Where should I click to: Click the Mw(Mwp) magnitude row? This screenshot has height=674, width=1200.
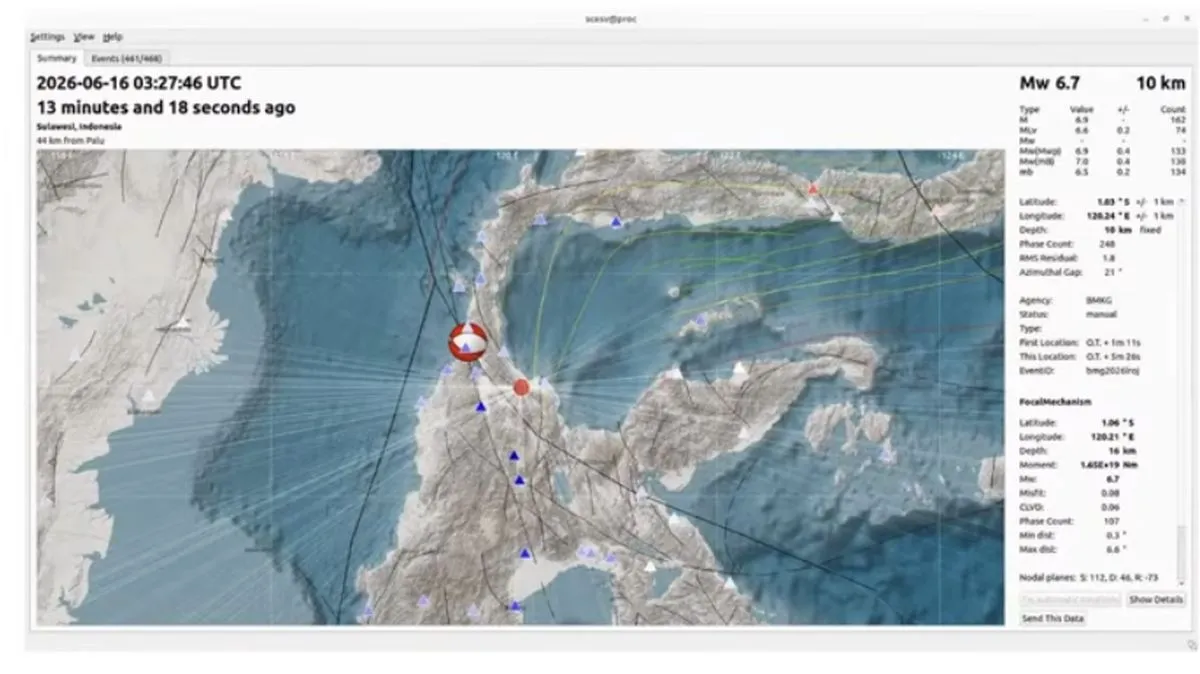[x=1102, y=151]
